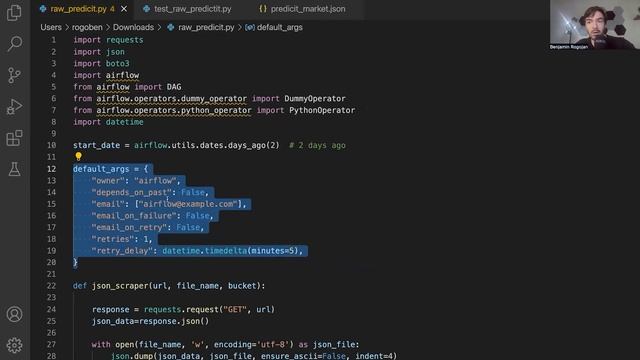Click 'datetime.timedelta' on line 19
The height and width of the screenshot is (360, 640).
pyautogui.click(x=204, y=251)
